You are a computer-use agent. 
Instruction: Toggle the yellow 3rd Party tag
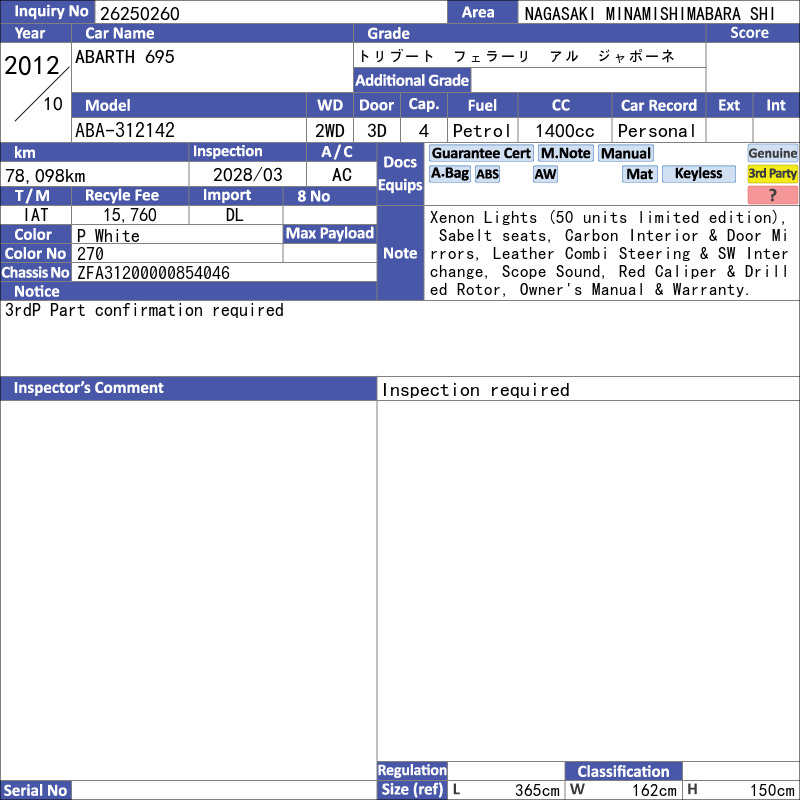772,173
